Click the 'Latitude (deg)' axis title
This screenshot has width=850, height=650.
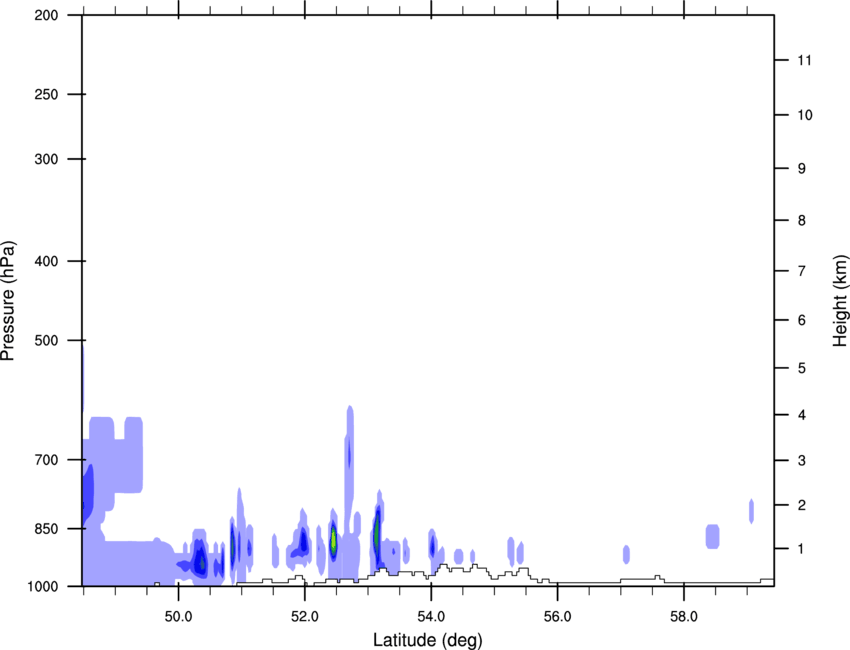428,640
